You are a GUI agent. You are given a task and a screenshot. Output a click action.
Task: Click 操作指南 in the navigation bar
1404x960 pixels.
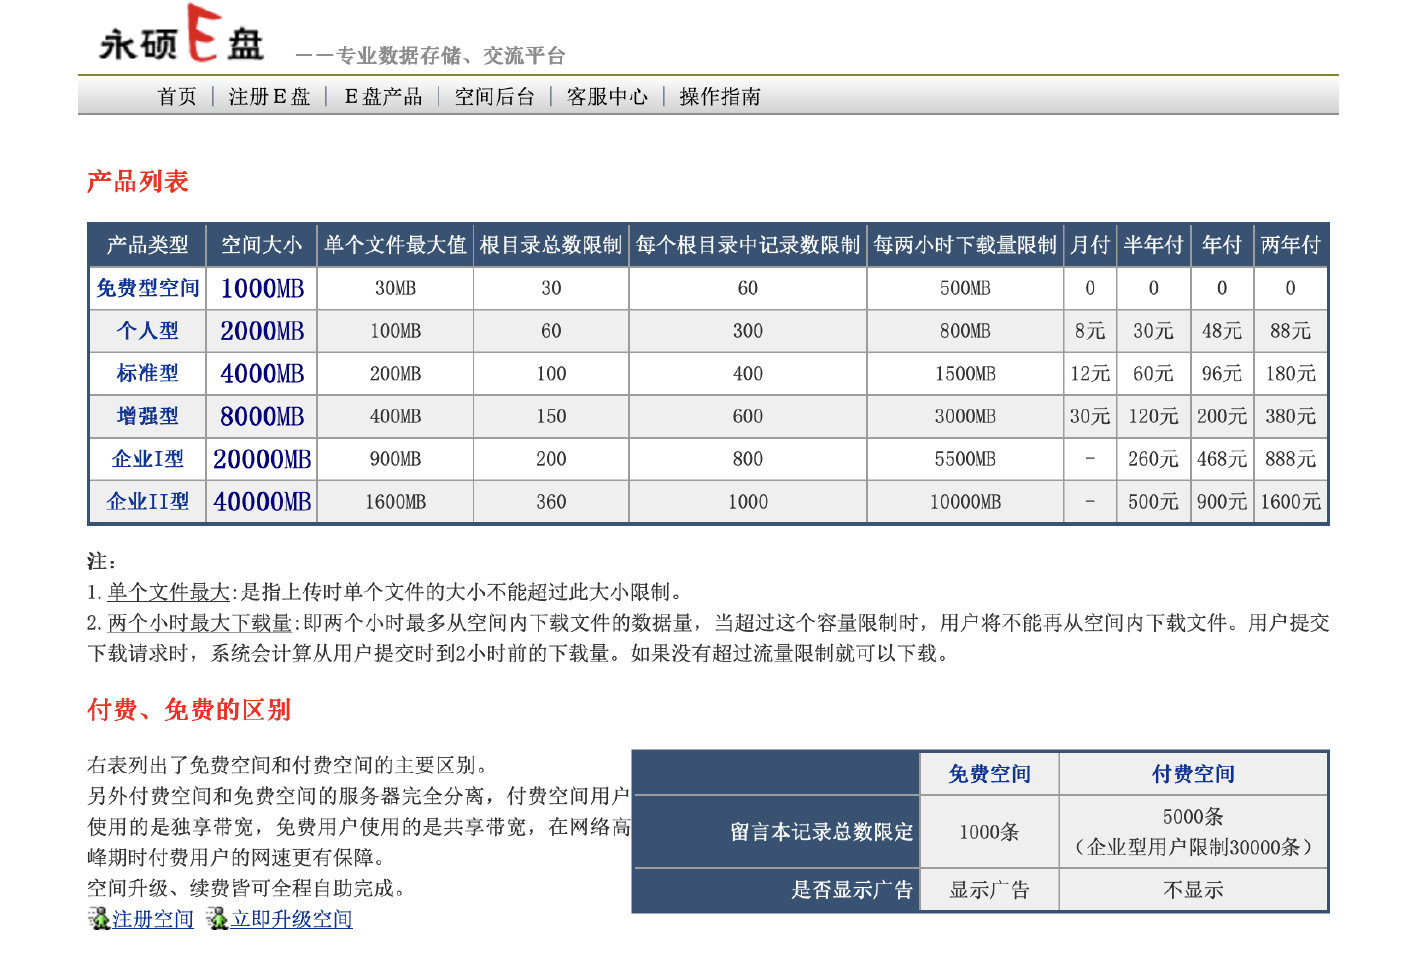(720, 97)
